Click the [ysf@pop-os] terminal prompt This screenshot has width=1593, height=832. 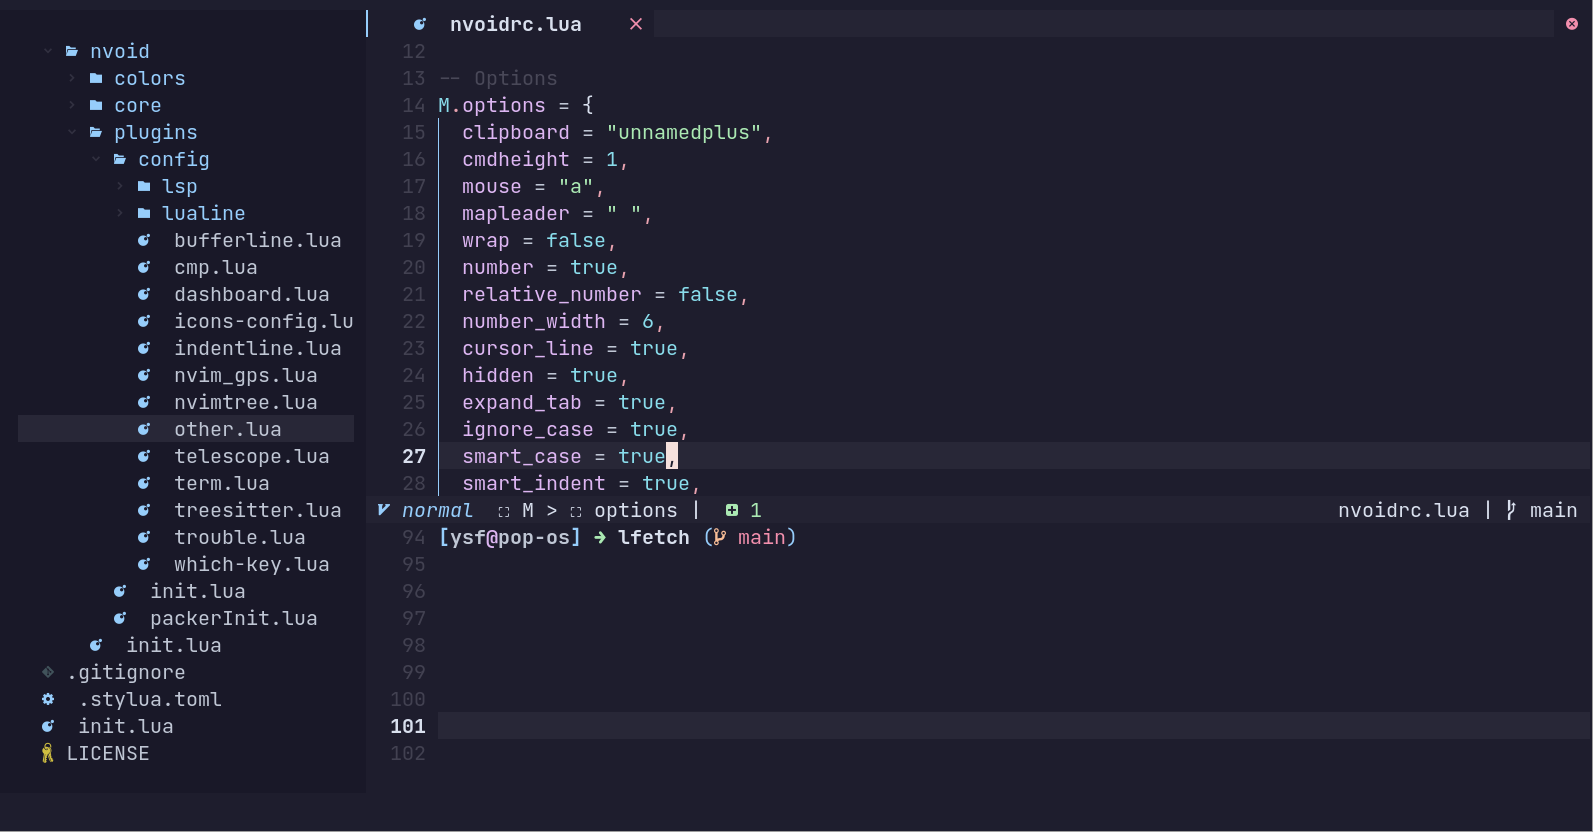pyautogui.click(x=510, y=537)
